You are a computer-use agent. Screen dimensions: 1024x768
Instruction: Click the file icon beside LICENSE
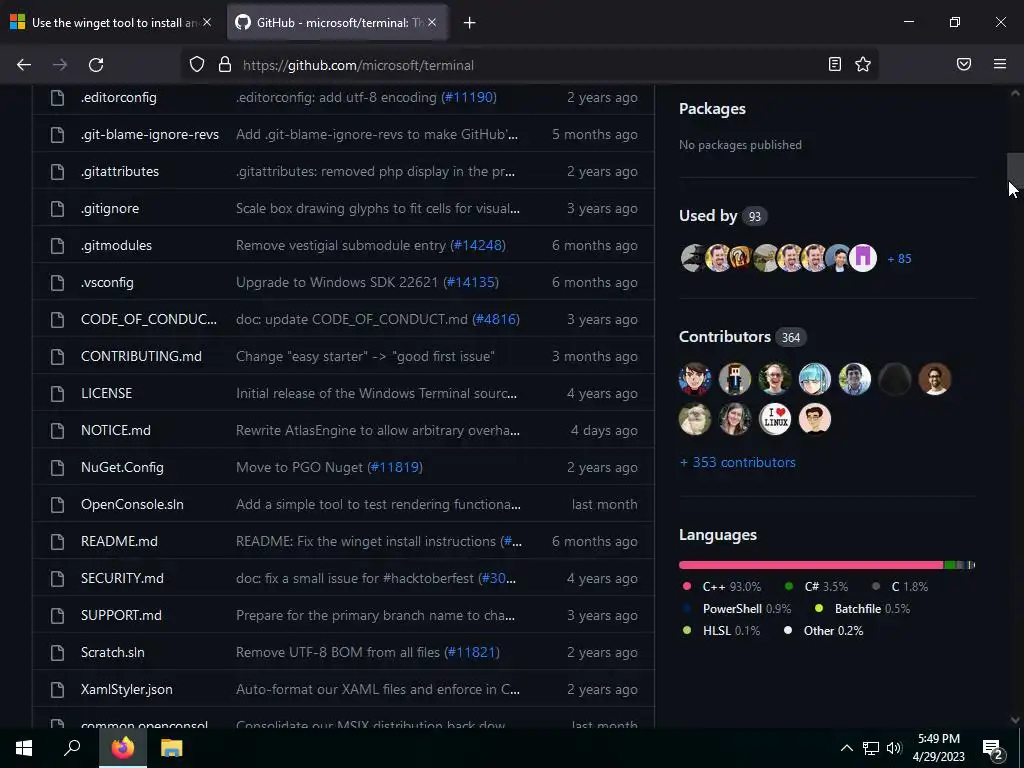pos(57,393)
